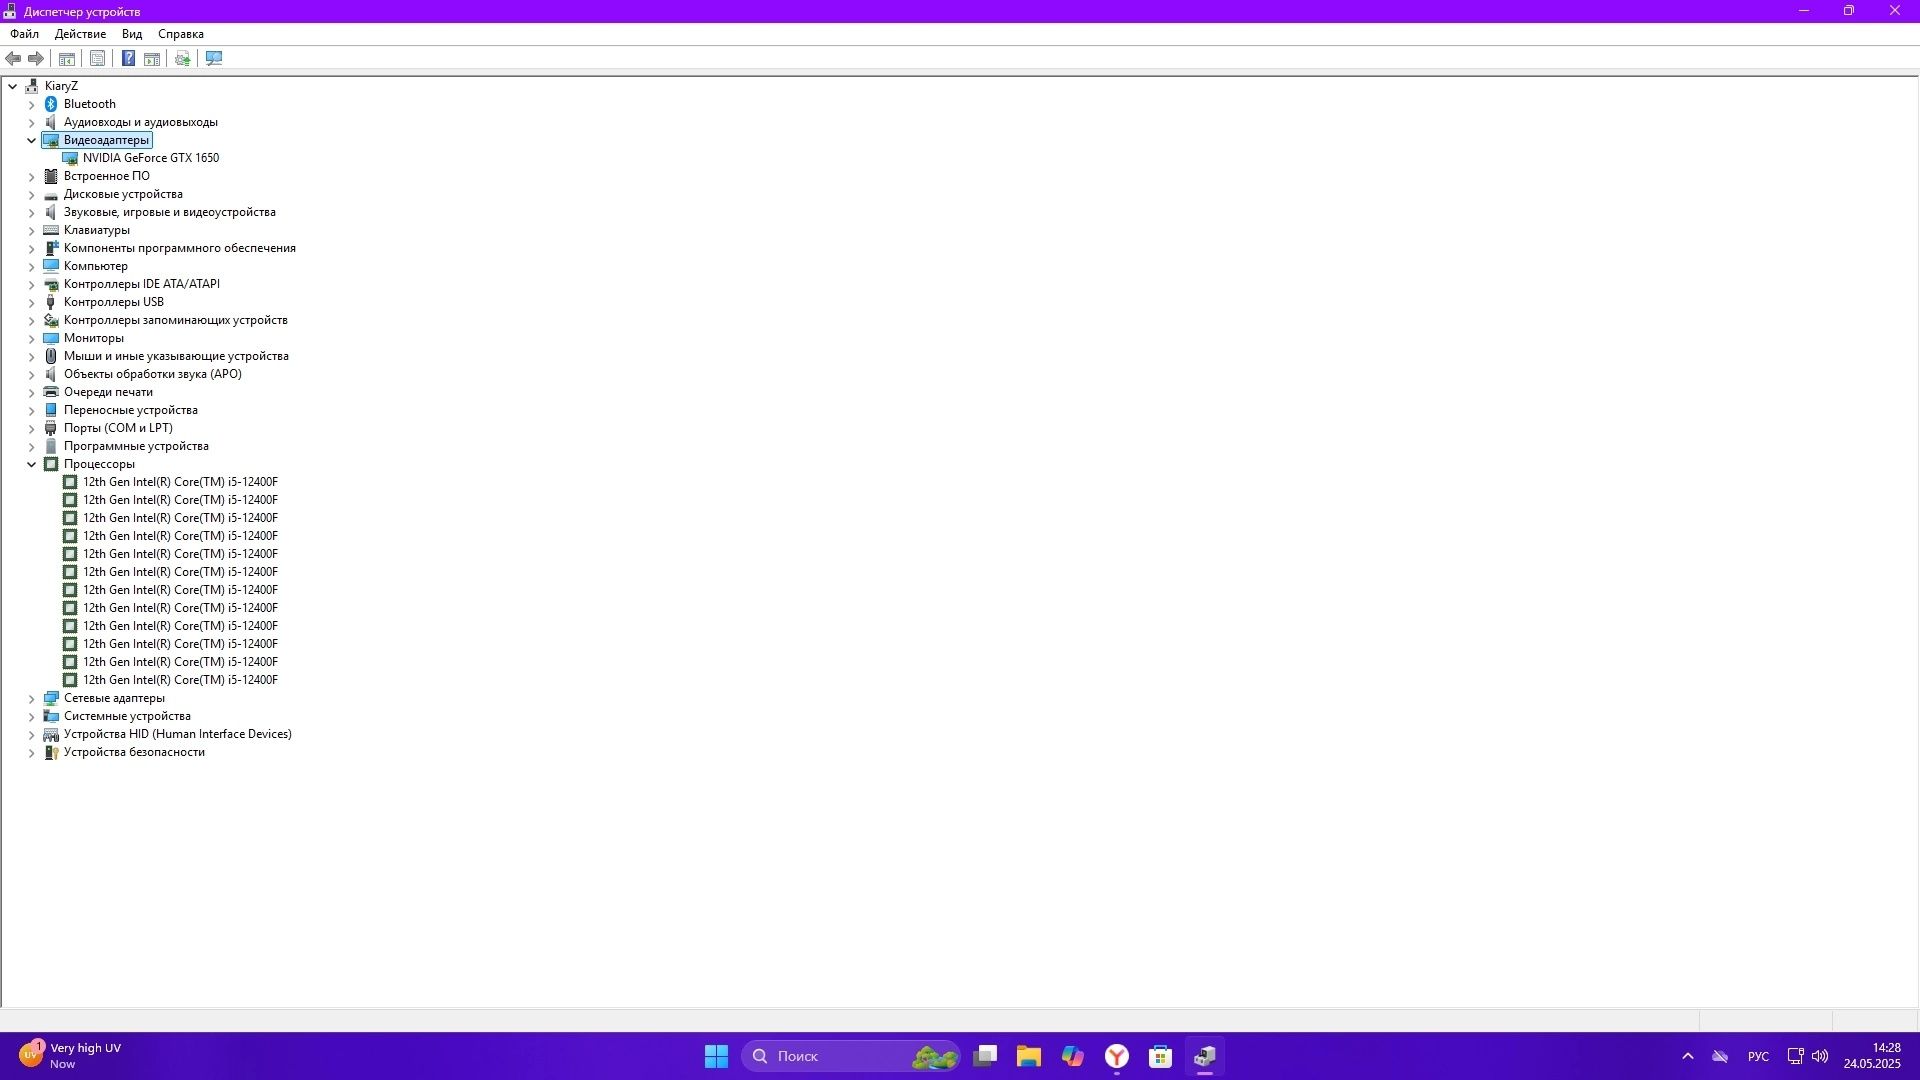This screenshot has width=1920, height=1080.
Task: Click the Устройства безопасности icon
Action: [51, 752]
